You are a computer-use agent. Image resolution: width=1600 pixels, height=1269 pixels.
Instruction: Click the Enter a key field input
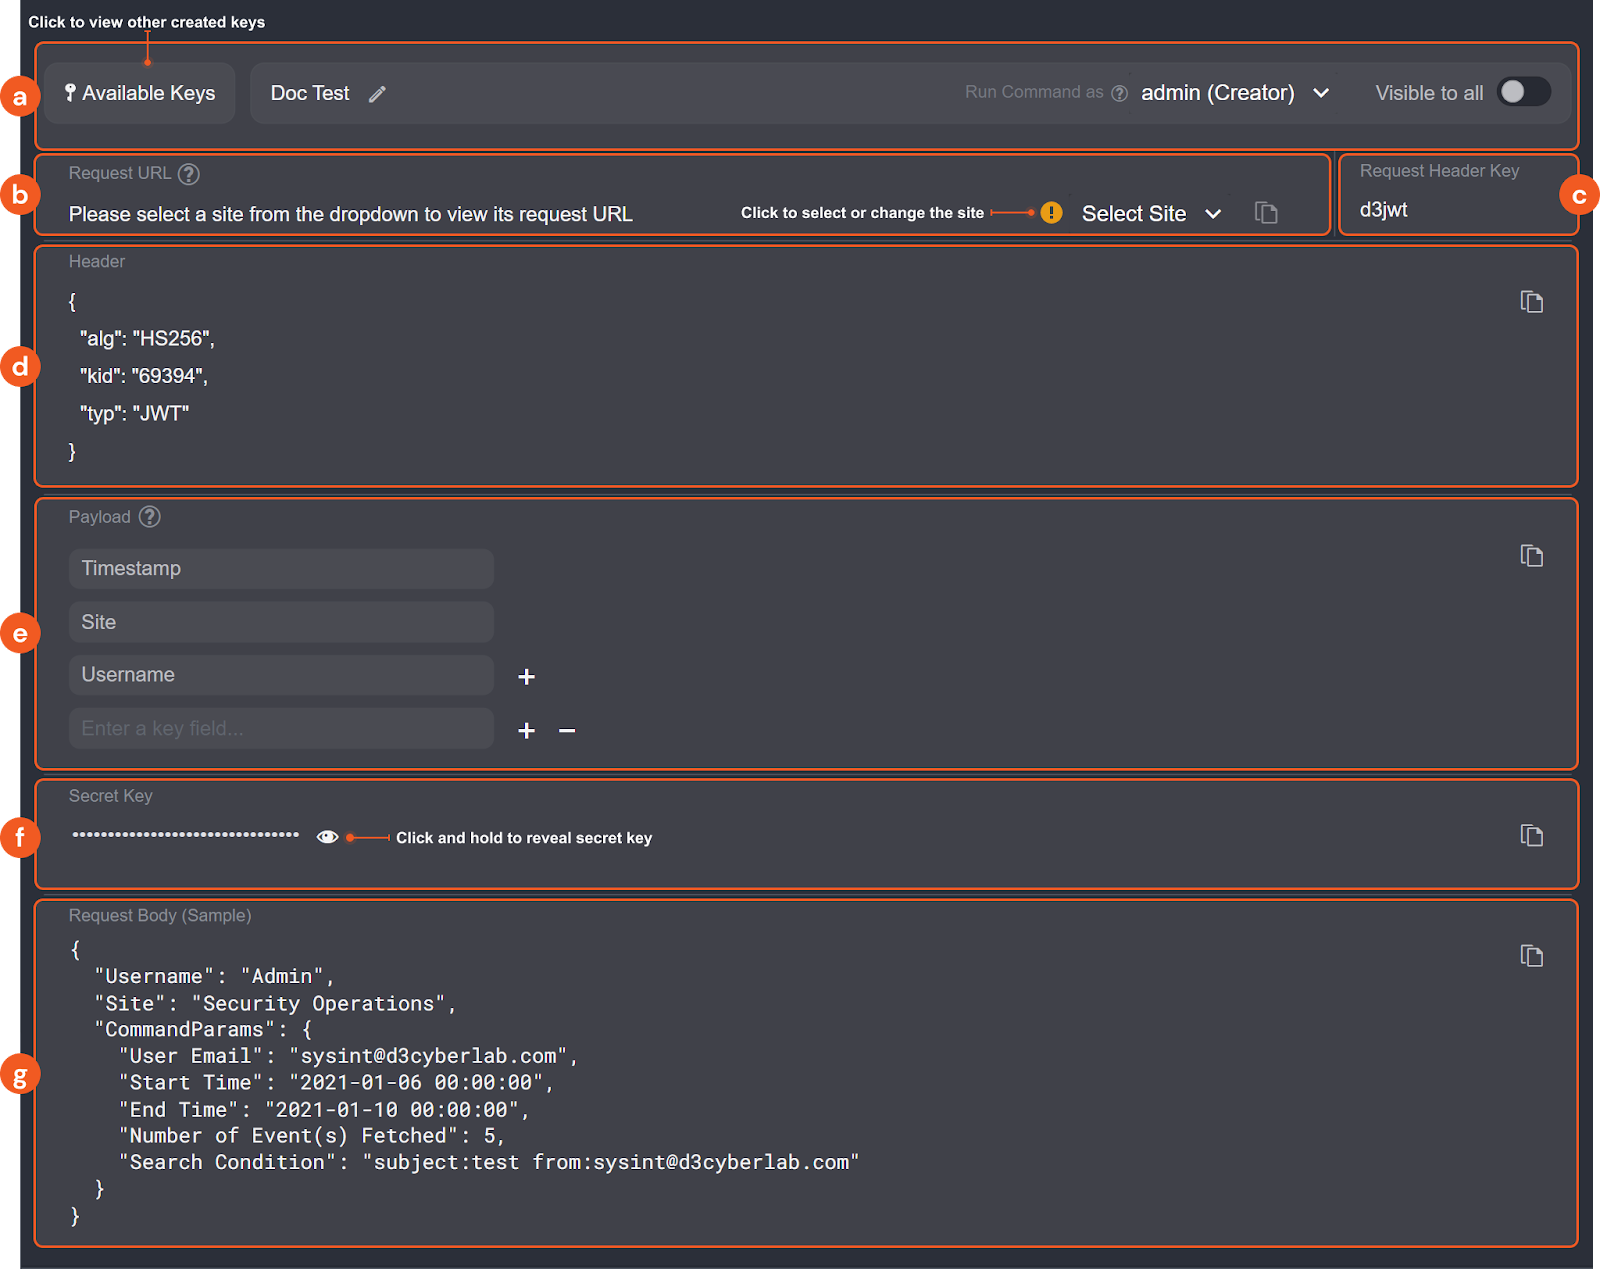pyautogui.click(x=280, y=728)
